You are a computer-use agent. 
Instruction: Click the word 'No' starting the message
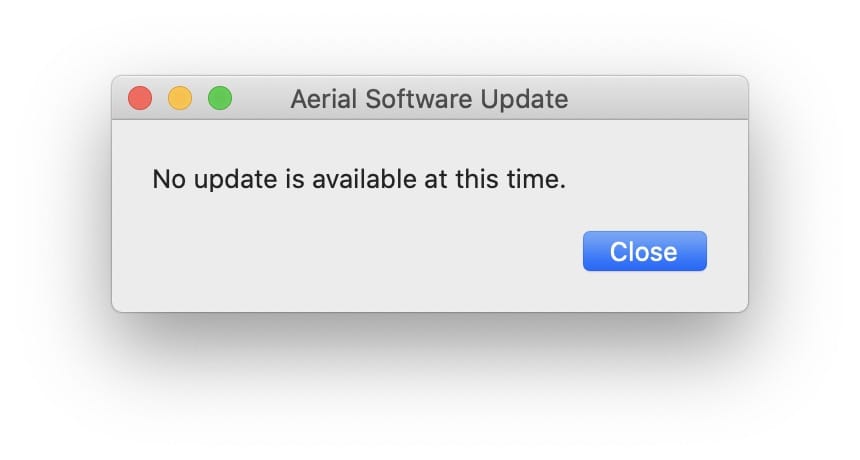click(x=169, y=179)
